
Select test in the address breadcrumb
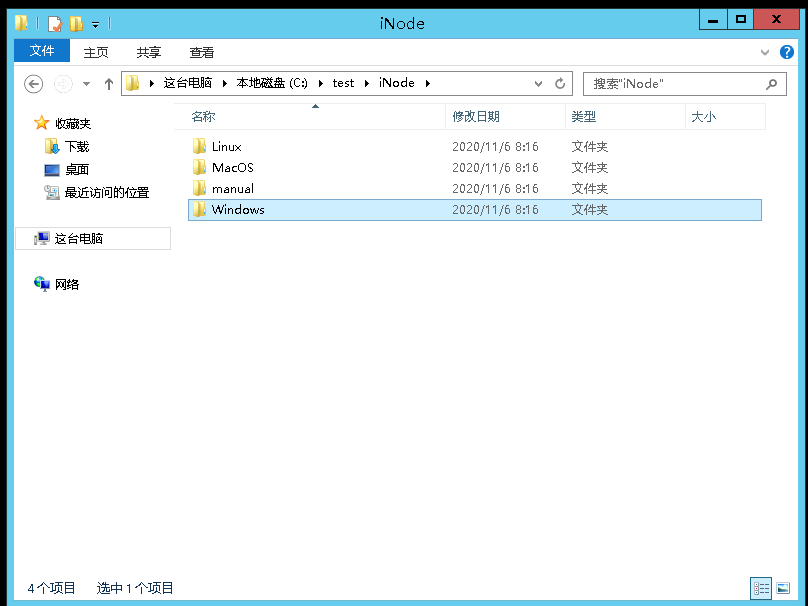pos(343,83)
